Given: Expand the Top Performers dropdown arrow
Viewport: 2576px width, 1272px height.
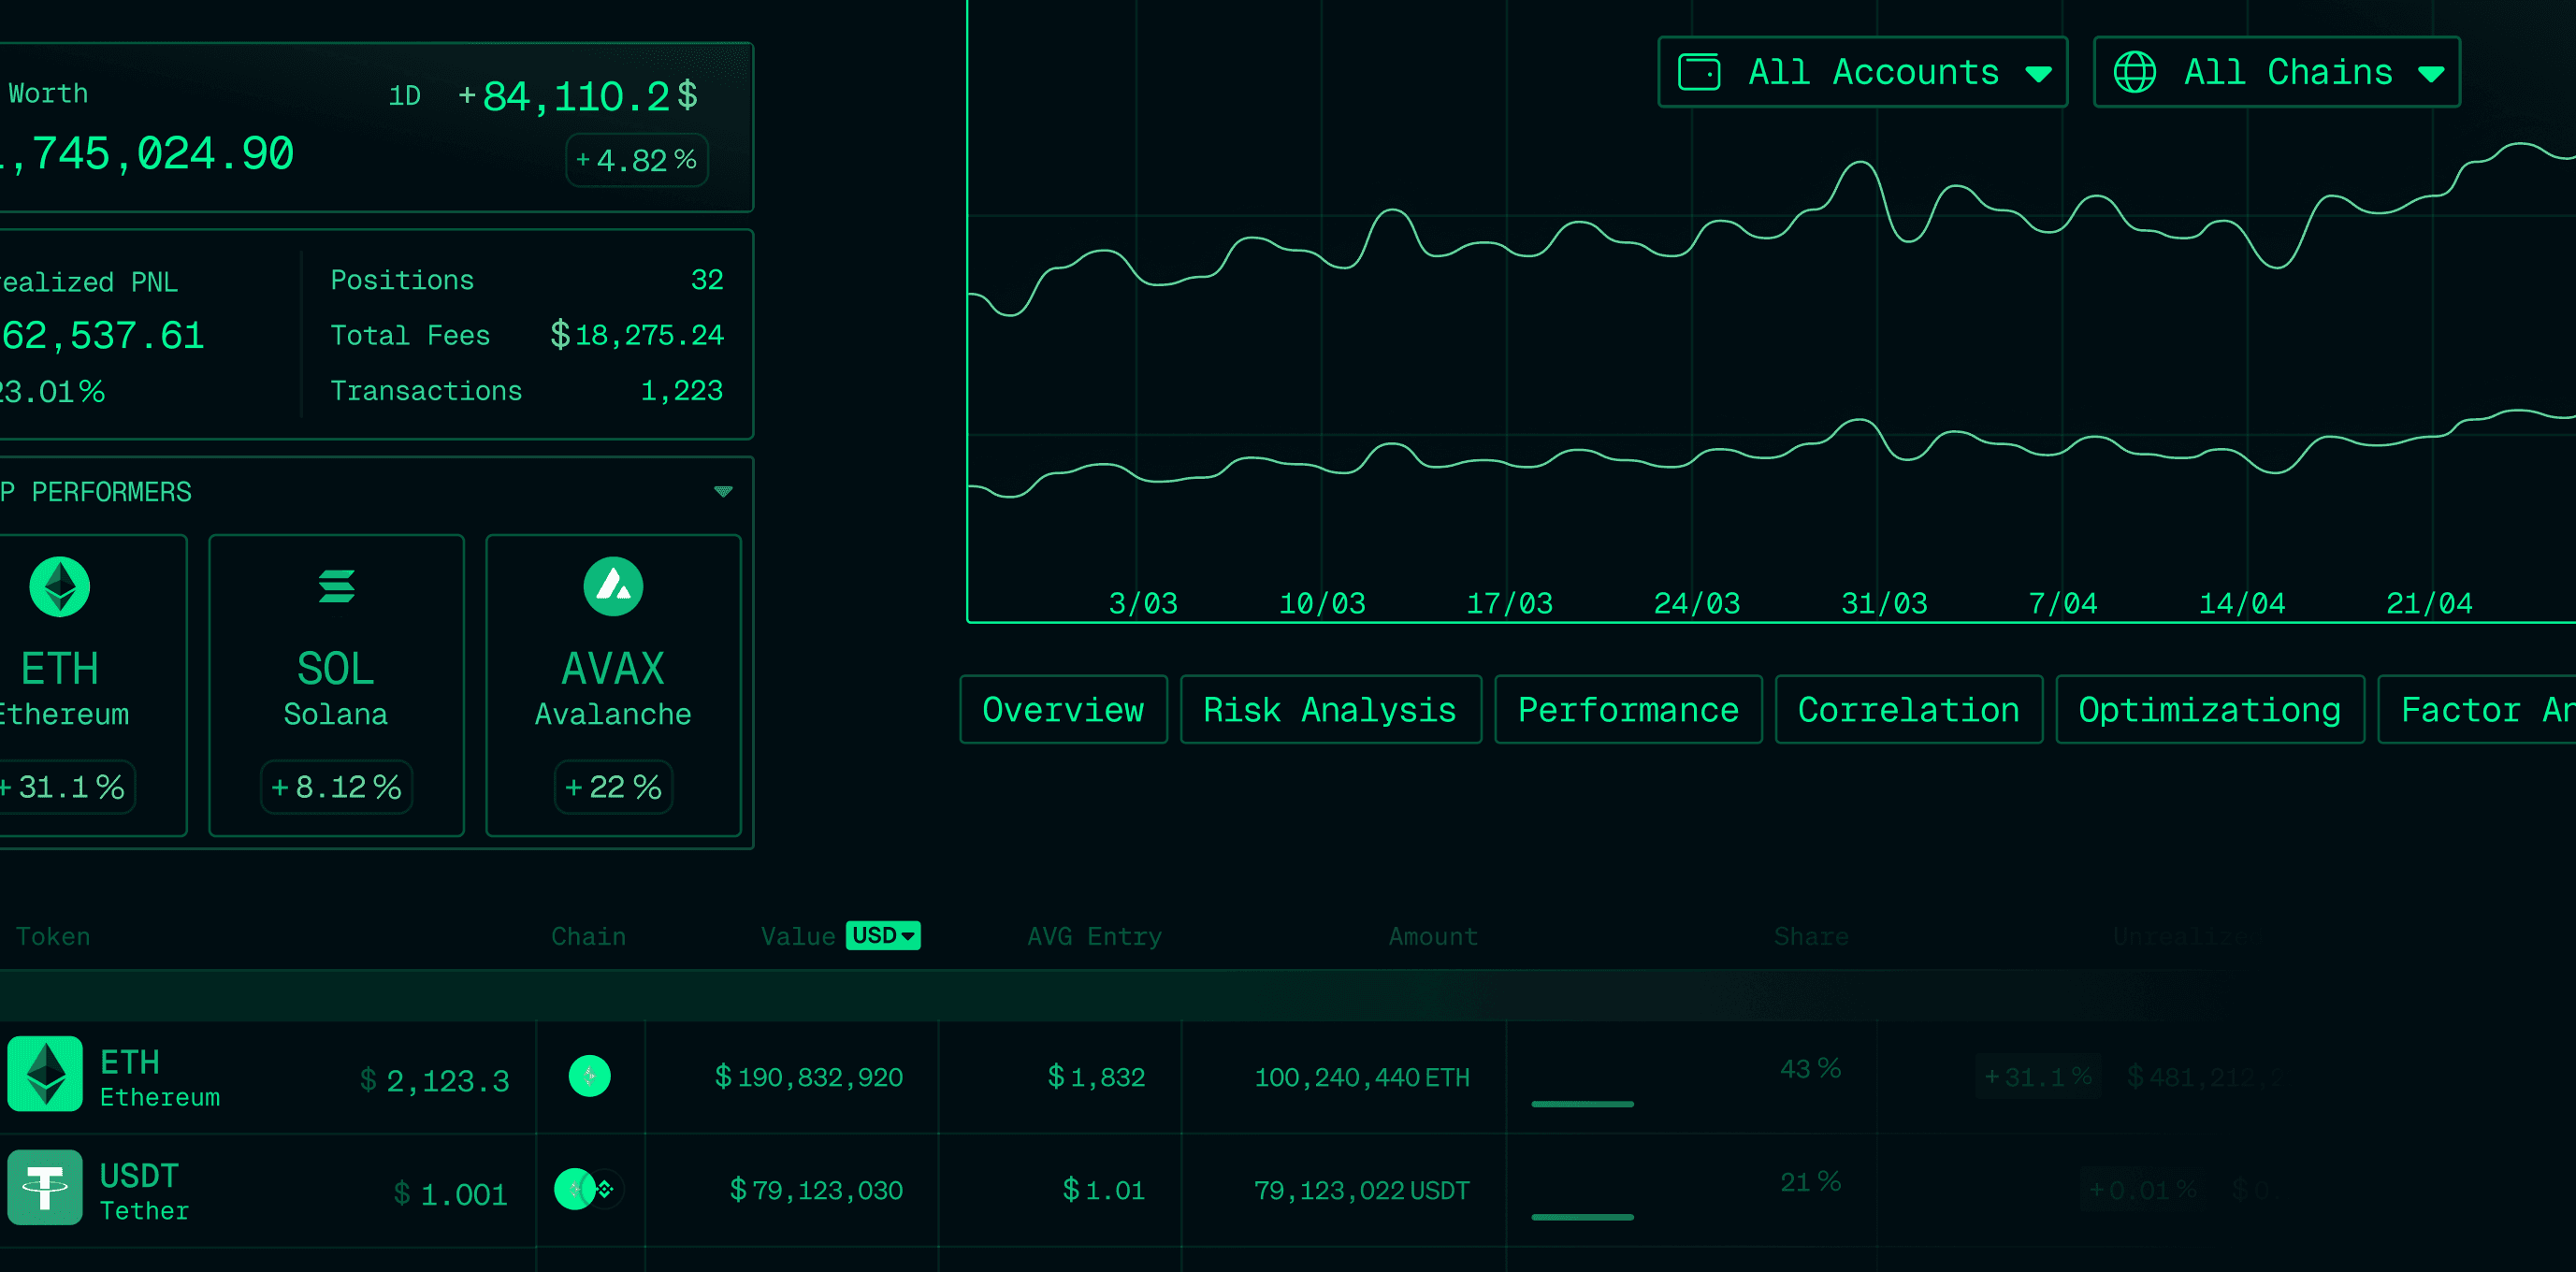Looking at the screenshot, I should click(x=723, y=491).
